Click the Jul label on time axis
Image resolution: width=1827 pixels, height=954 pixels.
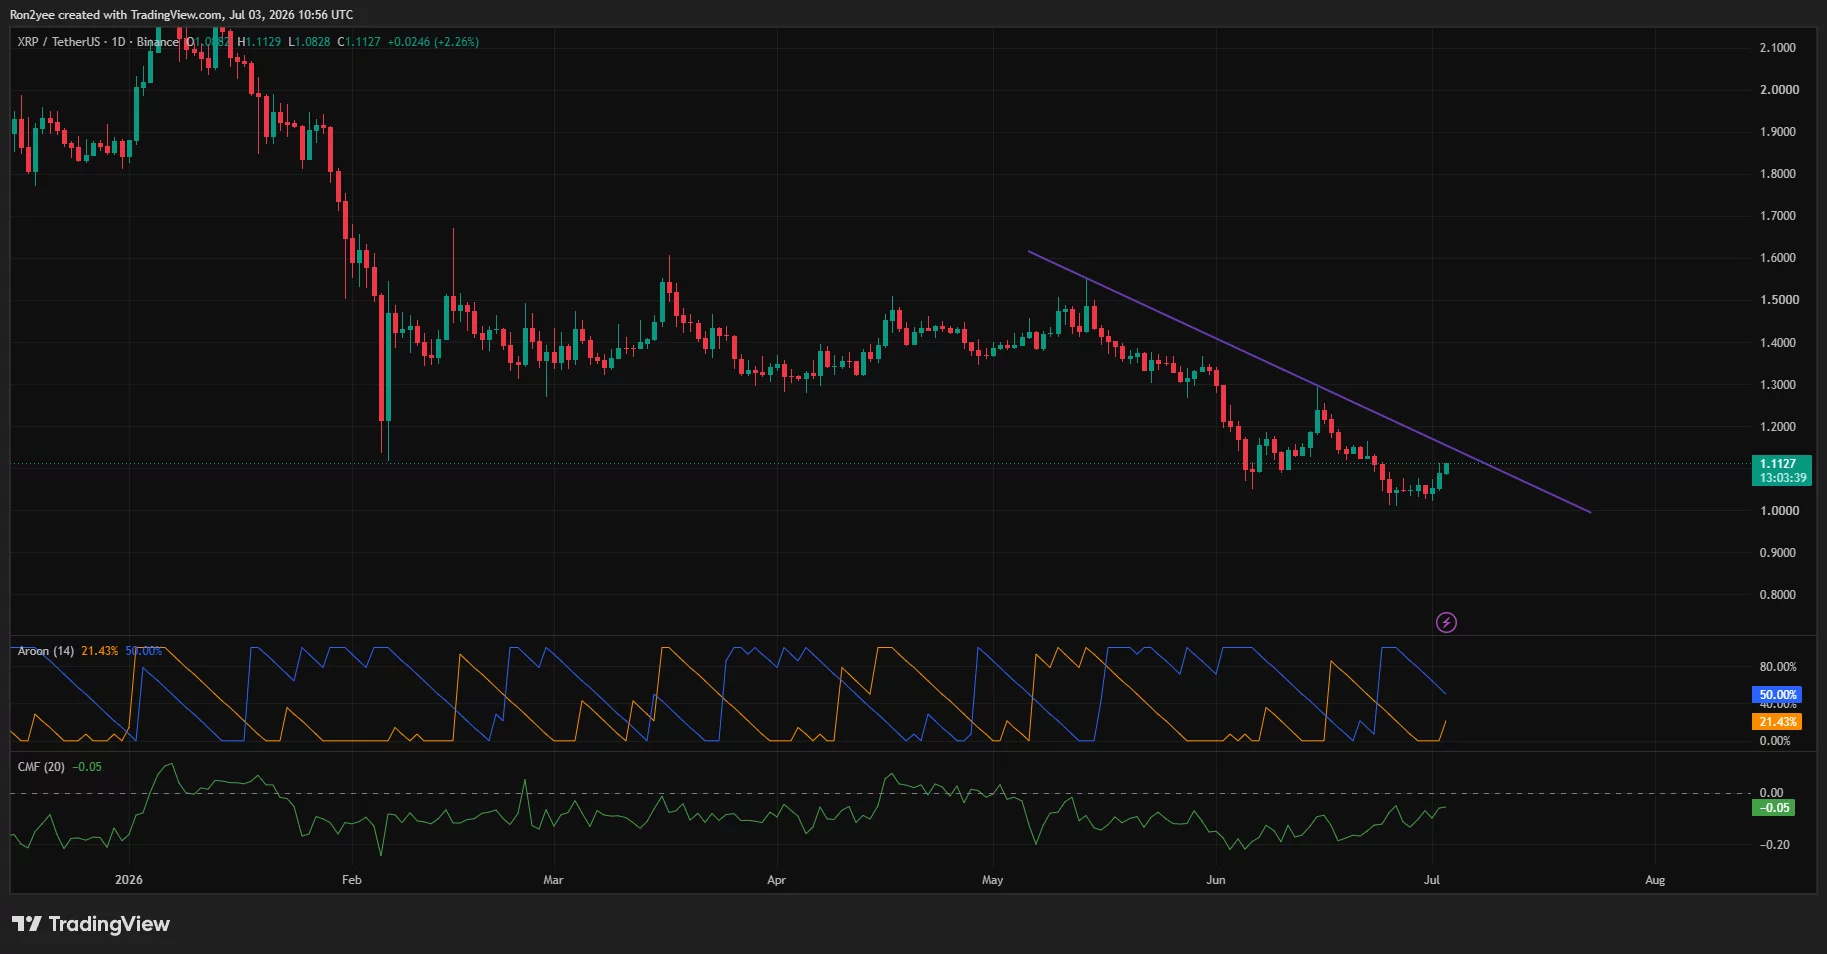click(x=1432, y=880)
